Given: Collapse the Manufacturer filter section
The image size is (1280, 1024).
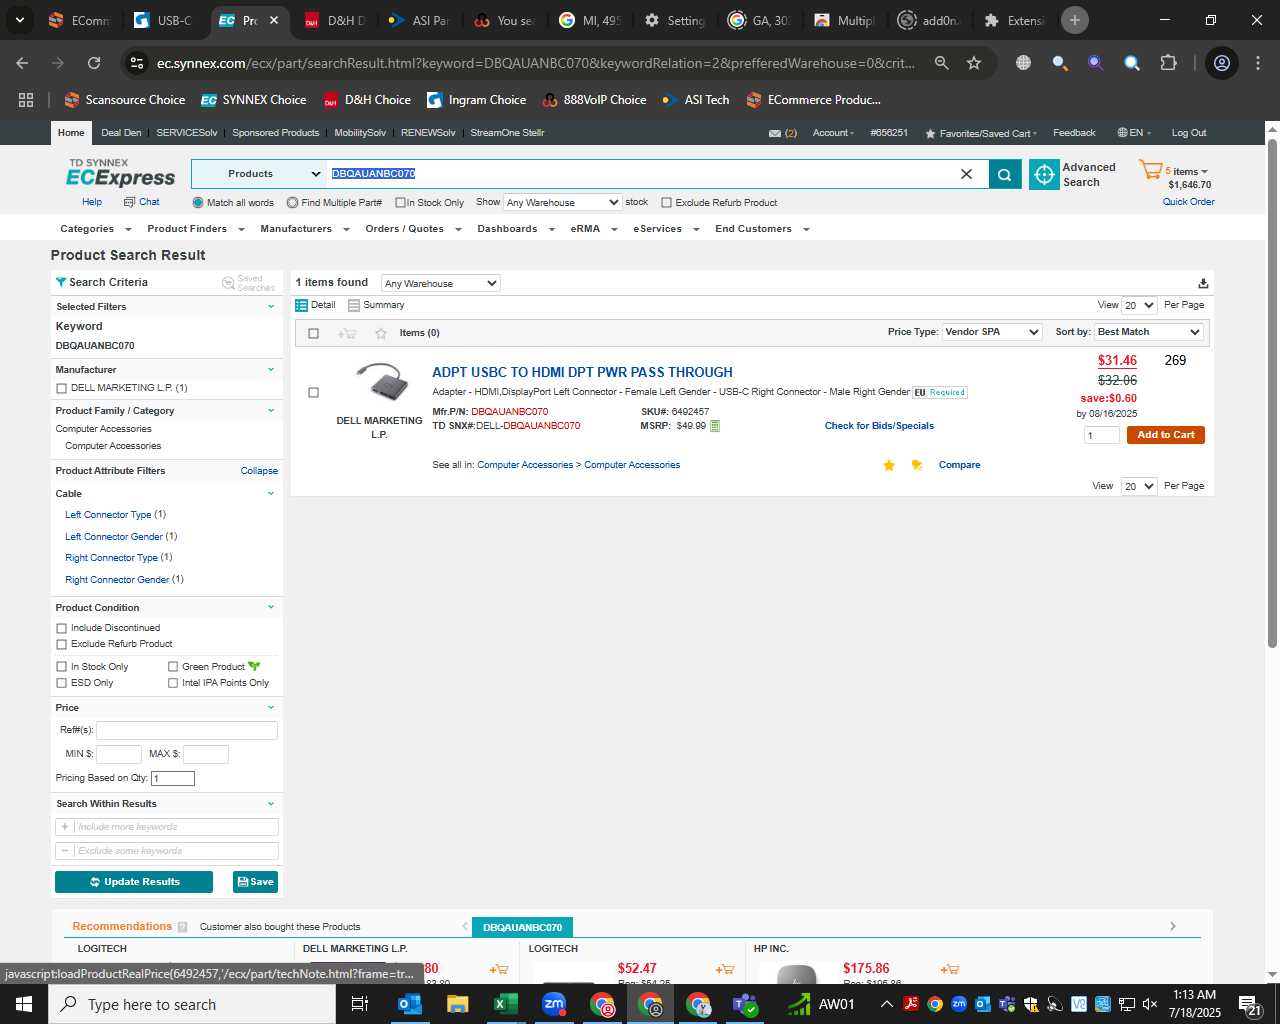Looking at the screenshot, I should pyautogui.click(x=271, y=370).
